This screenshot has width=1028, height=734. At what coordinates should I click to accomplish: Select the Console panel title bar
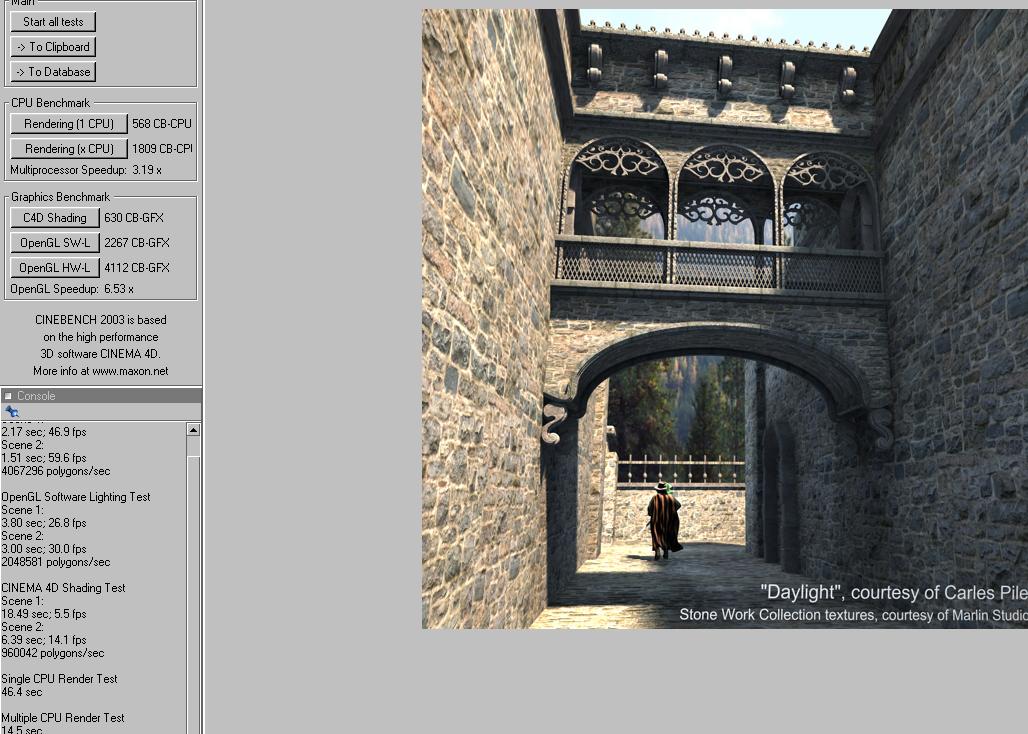coord(101,396)
